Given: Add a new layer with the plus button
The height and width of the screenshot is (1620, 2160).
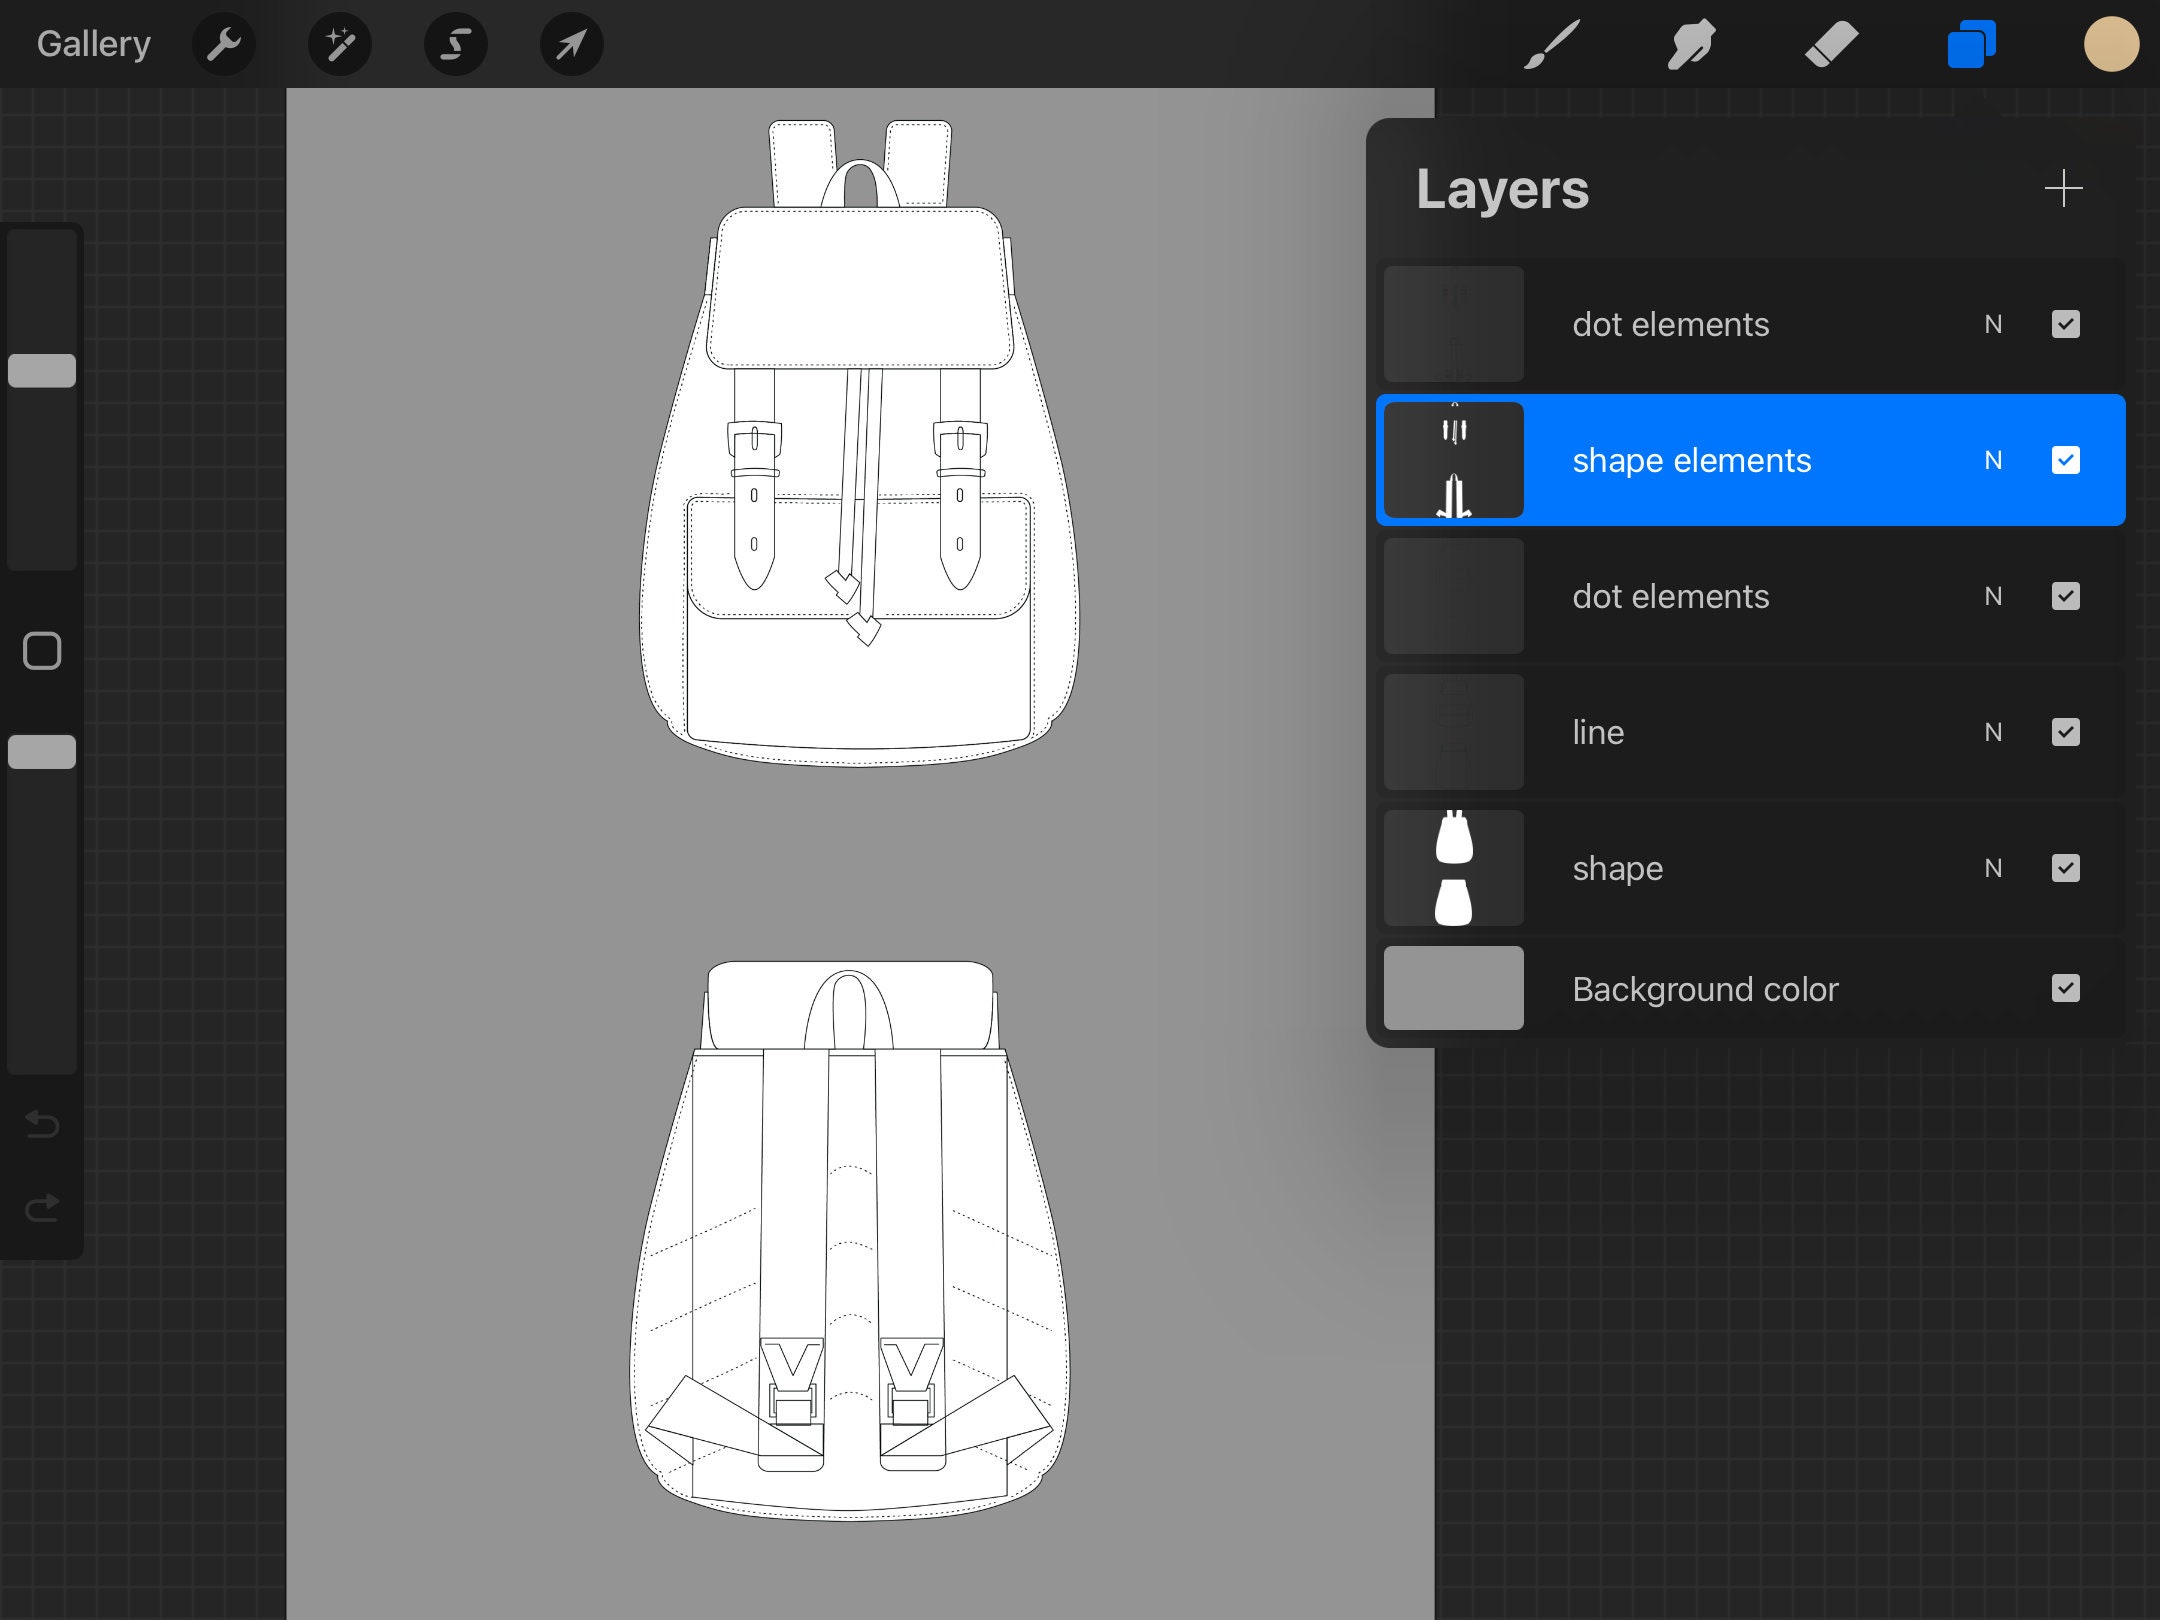Looking at the screenshot, I should tap(2065, 188).
